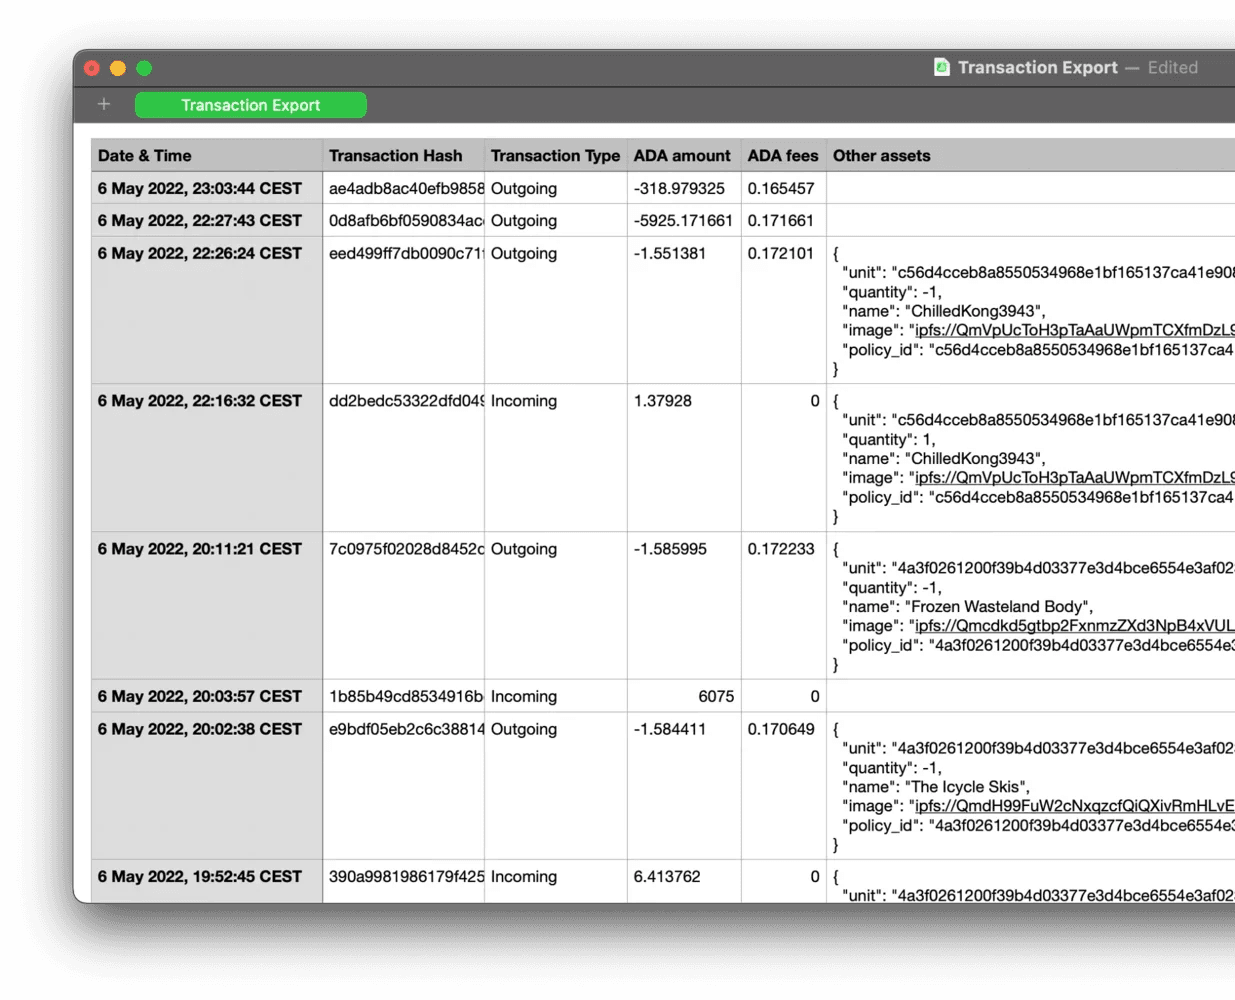
Task: Select hash cell 390a9981986179f425
Action: pyautogui.click(x=404, y=881)
